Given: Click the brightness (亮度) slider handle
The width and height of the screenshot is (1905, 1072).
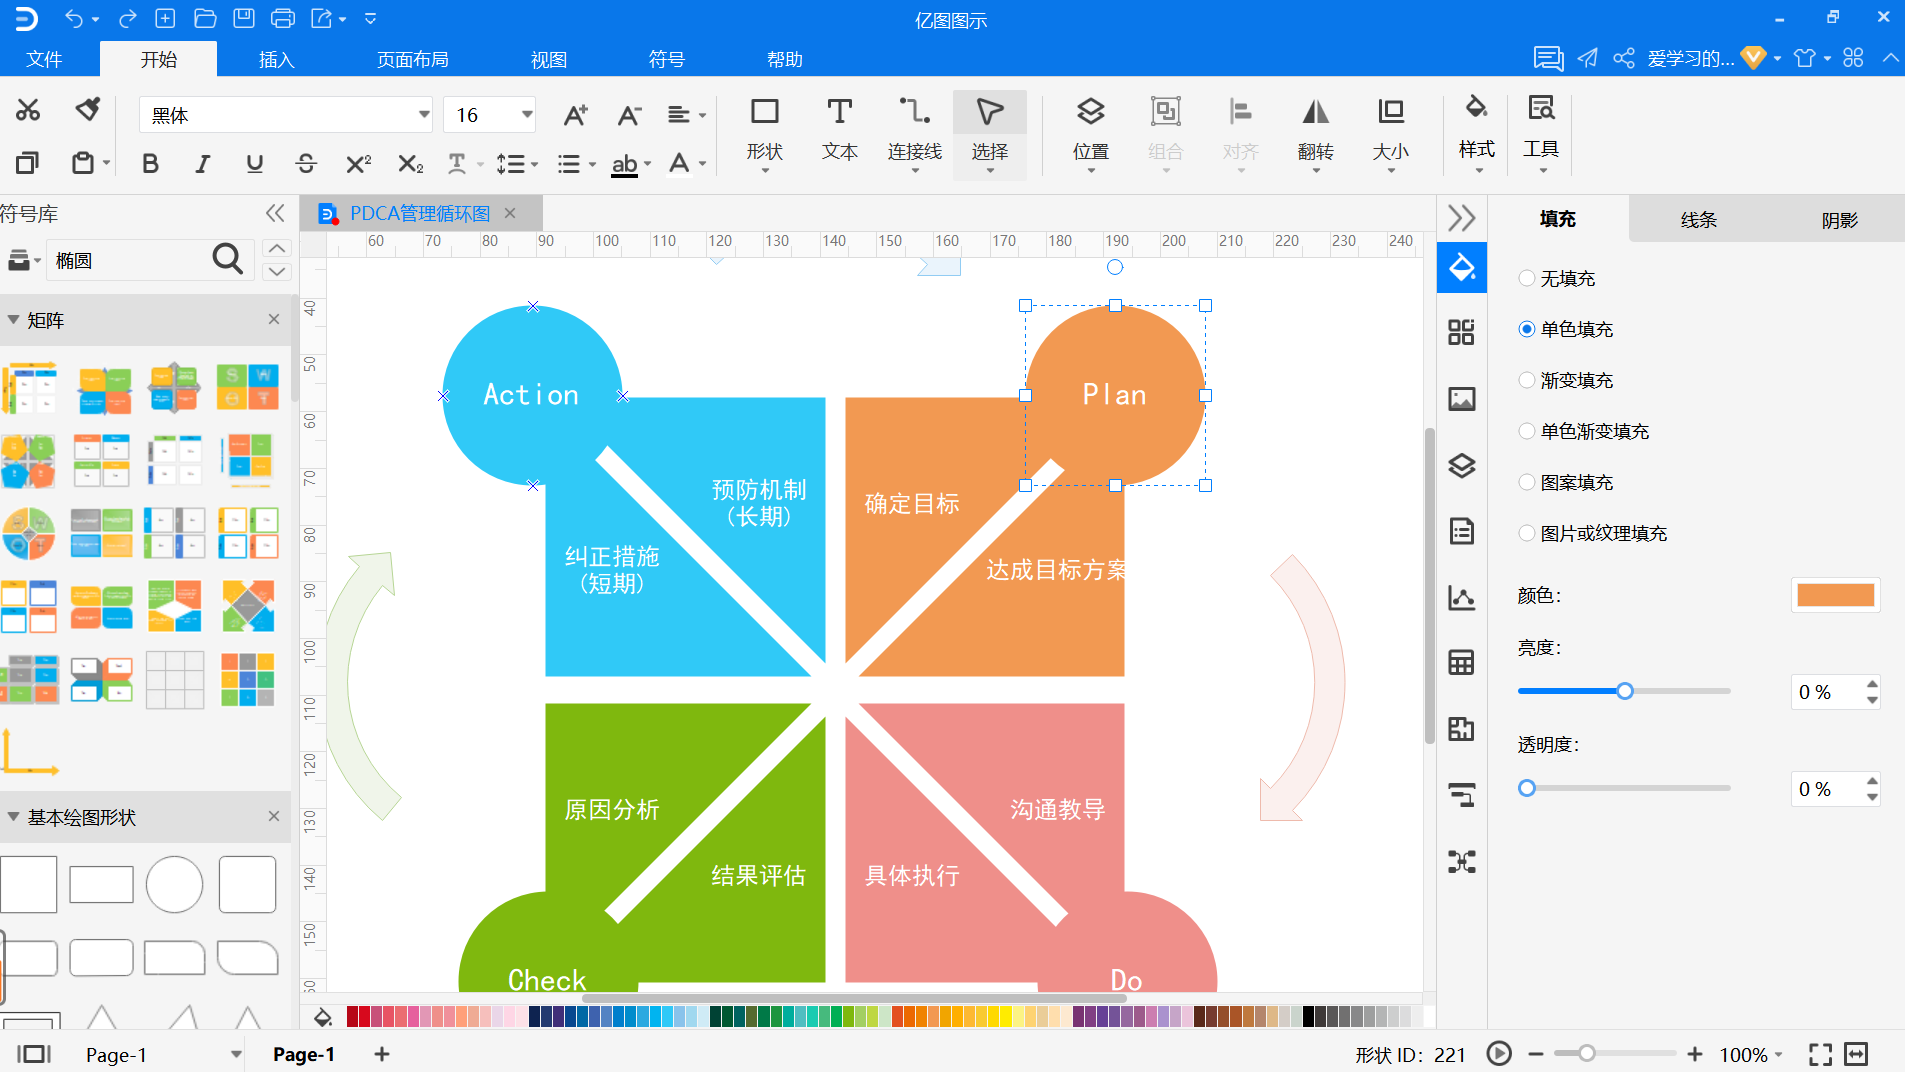Looking at the screenshot, I should click(x=1625, y=691).
